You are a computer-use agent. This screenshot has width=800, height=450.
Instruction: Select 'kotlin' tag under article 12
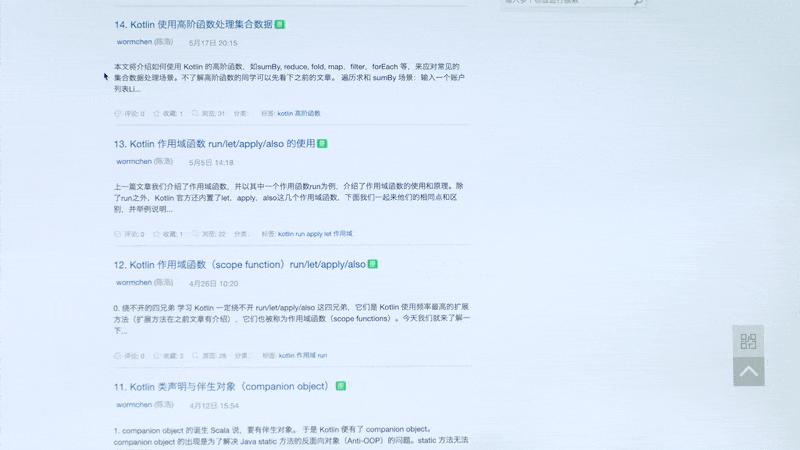[x=286, y=355]
